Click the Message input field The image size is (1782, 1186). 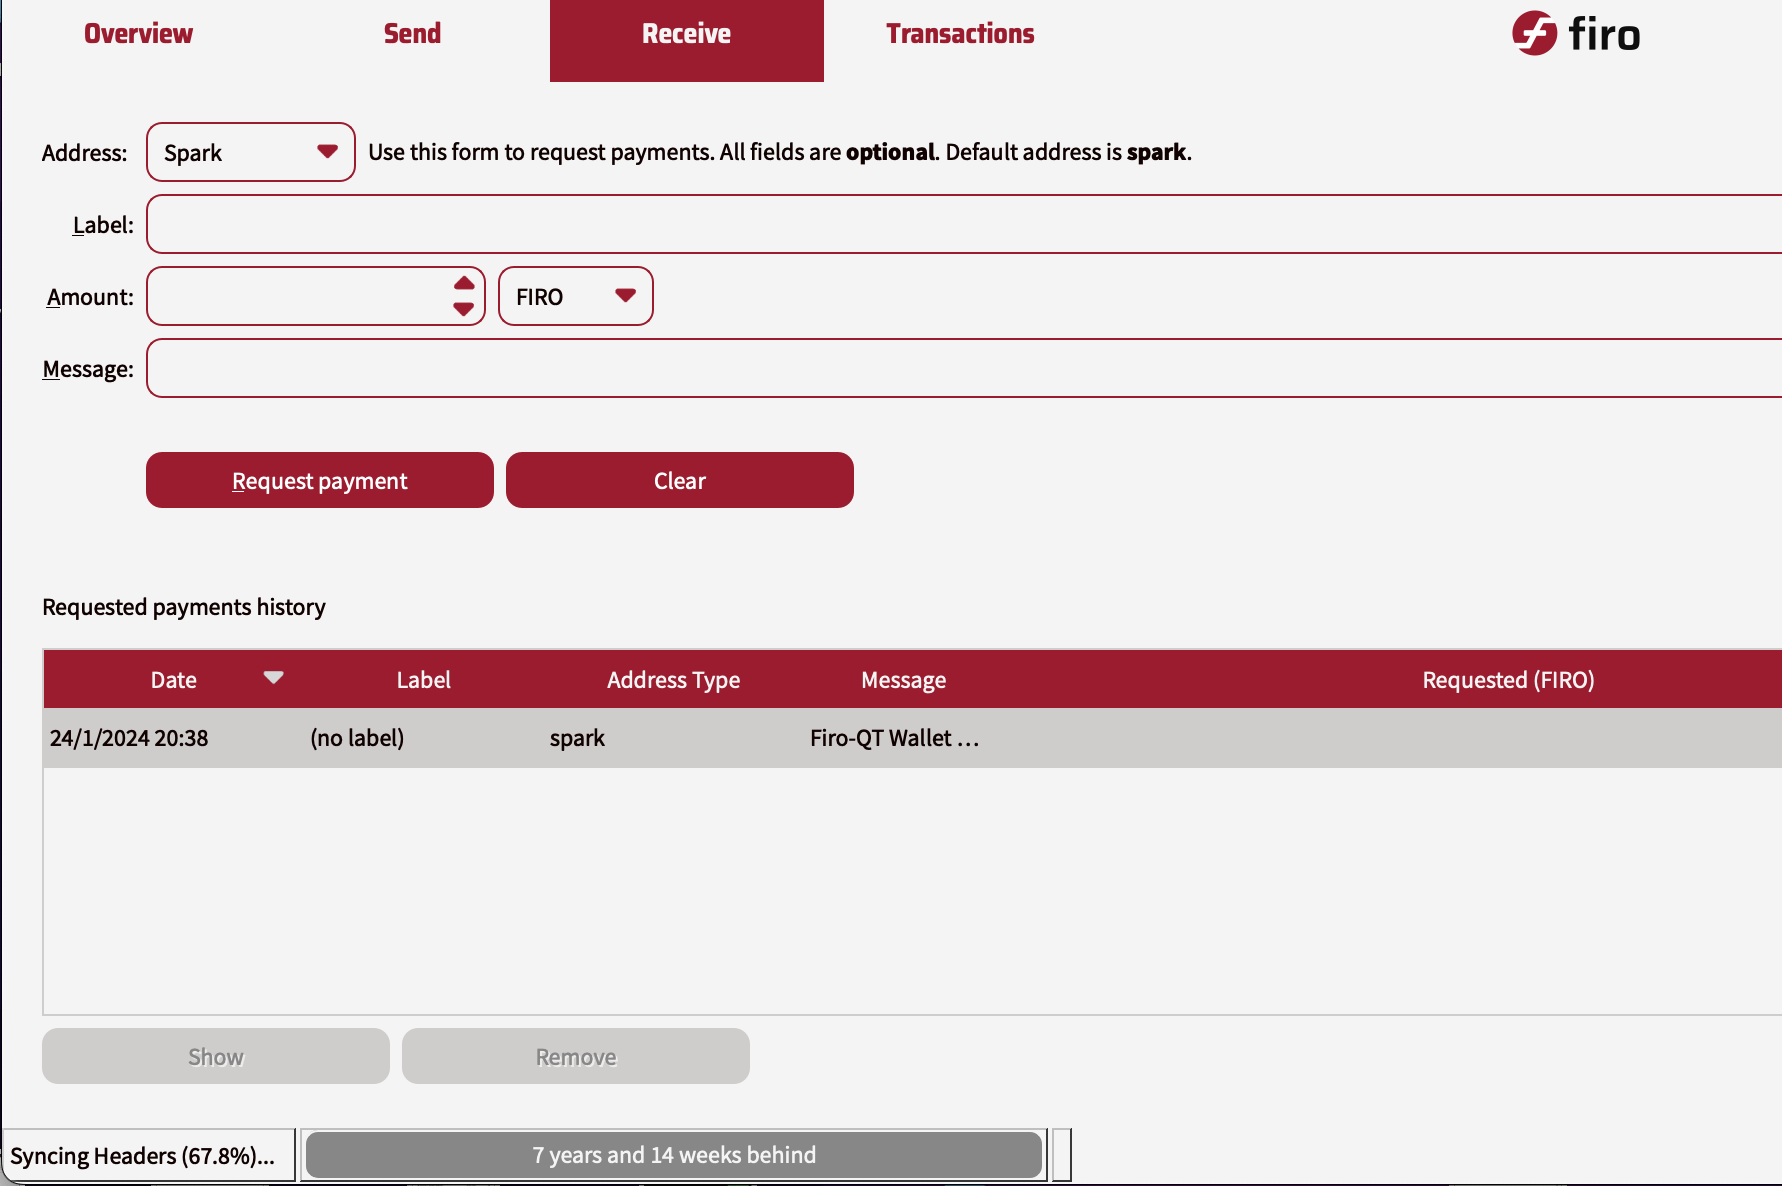point(964,368)
